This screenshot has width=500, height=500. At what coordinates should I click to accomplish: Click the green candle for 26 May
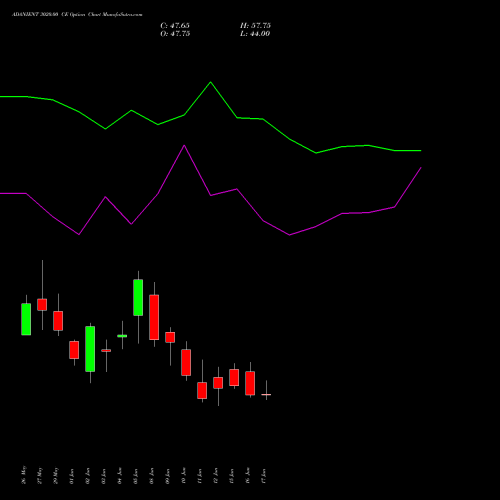[x=26, y=319]
